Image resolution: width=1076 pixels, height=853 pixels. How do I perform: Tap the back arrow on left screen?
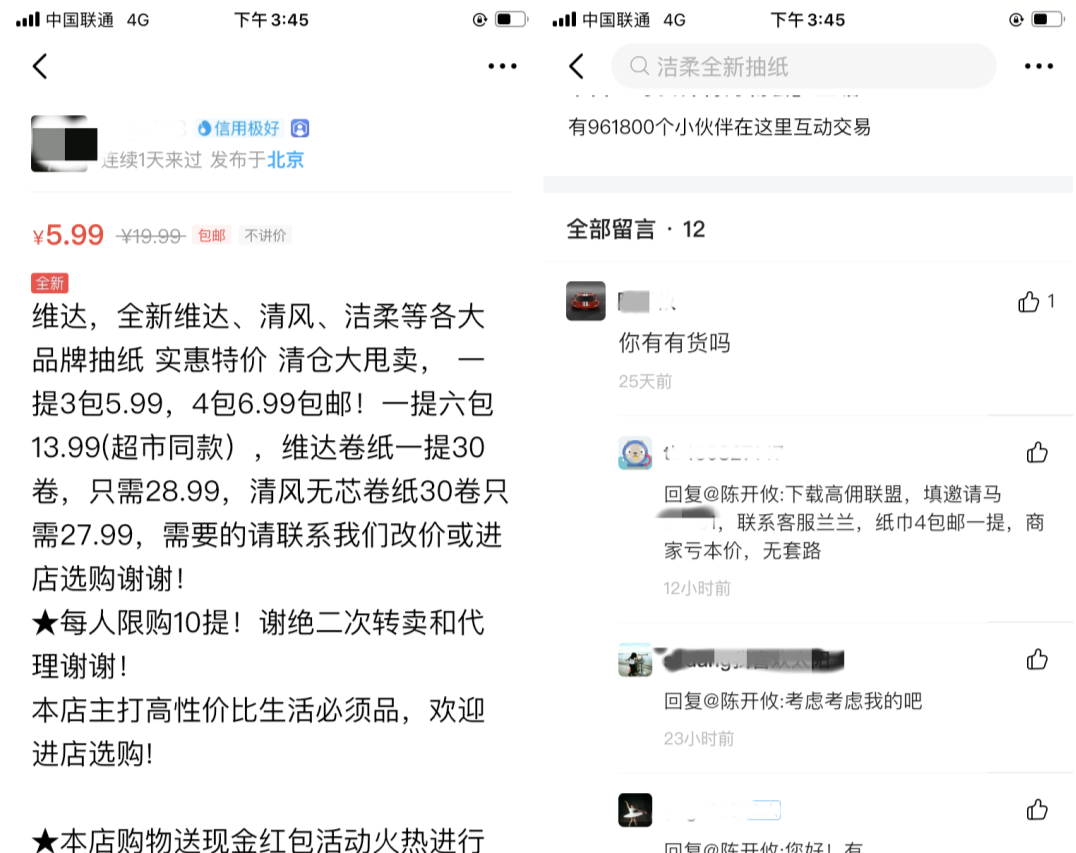tap(40, 67)
